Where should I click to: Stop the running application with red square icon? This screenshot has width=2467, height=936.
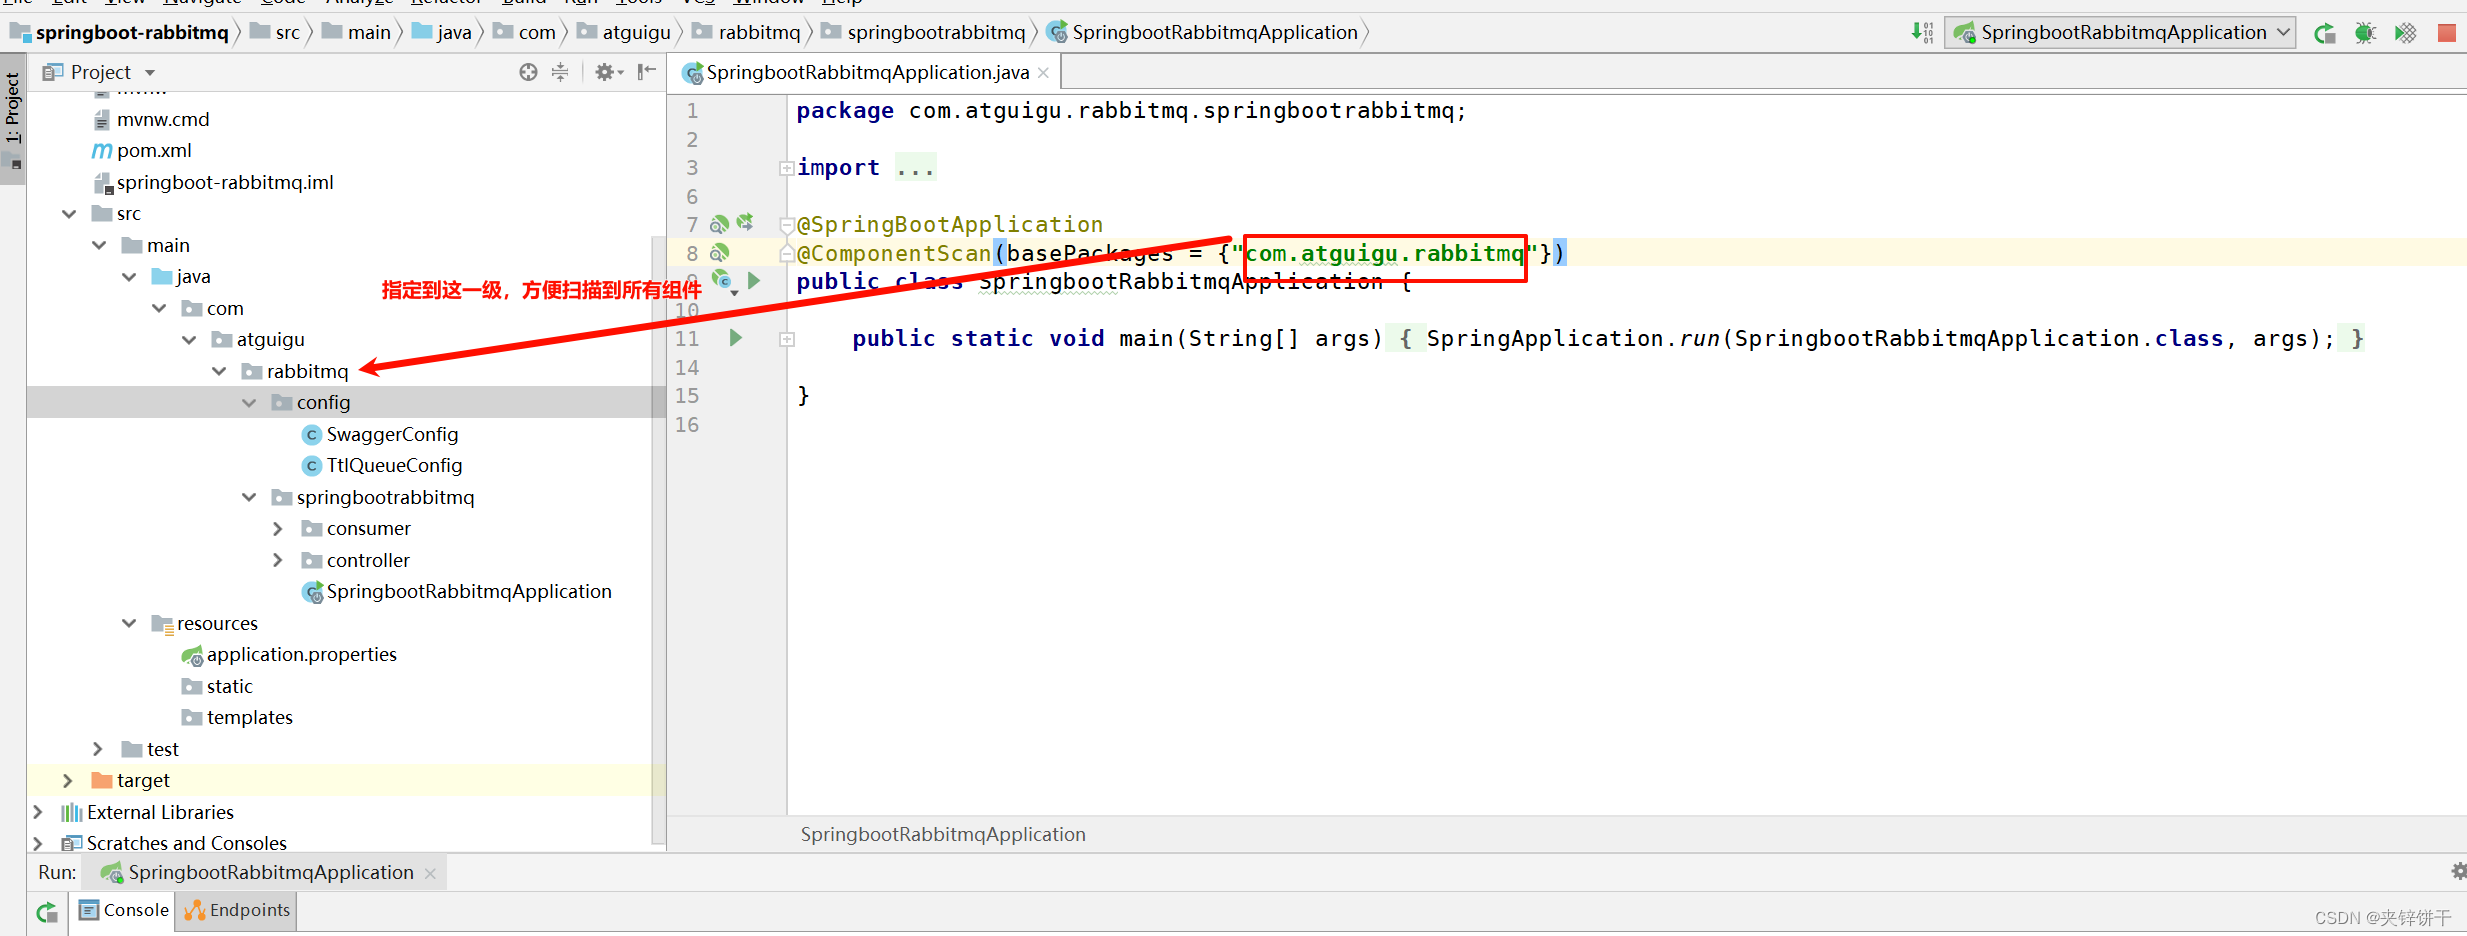[2447, 32]
